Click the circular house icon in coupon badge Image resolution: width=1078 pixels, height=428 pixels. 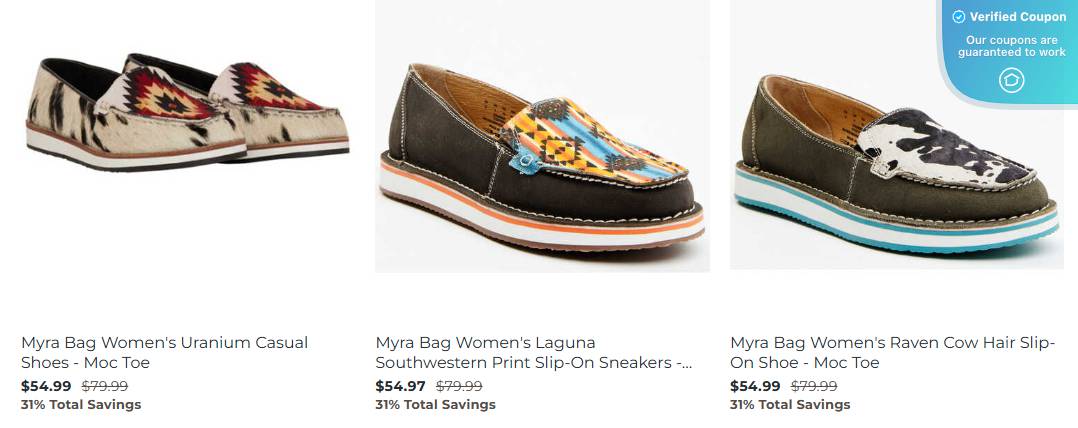(x=1011, y=80)
